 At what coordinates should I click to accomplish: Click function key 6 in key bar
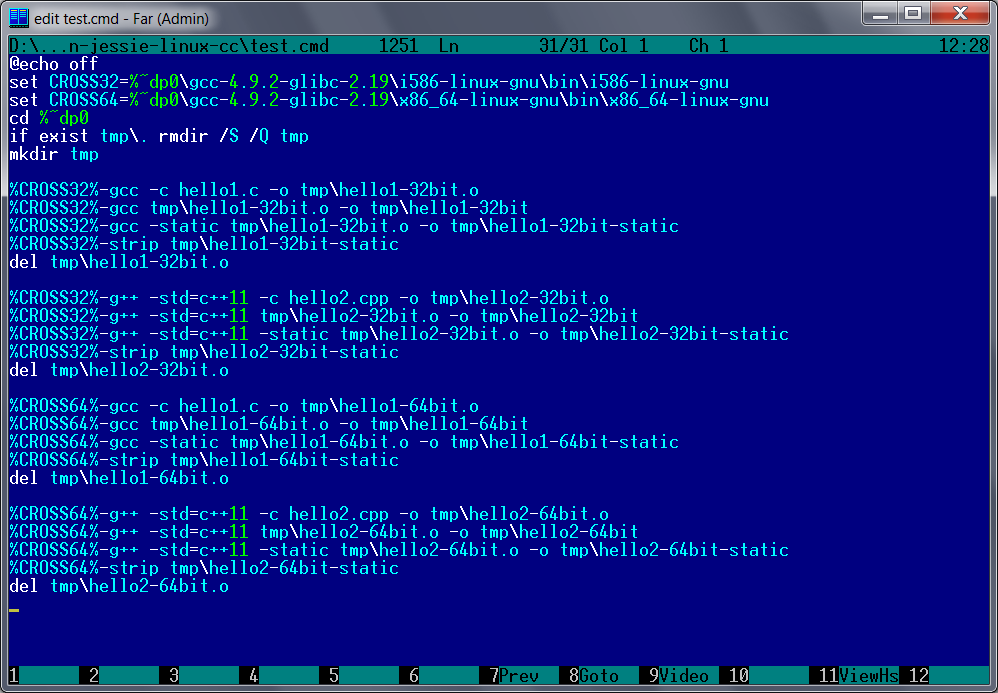click(444, 675)
